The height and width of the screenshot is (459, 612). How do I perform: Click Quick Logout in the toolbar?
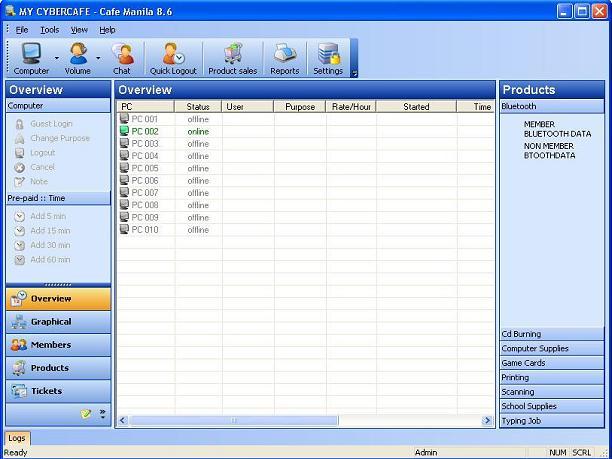pos(173,59)
